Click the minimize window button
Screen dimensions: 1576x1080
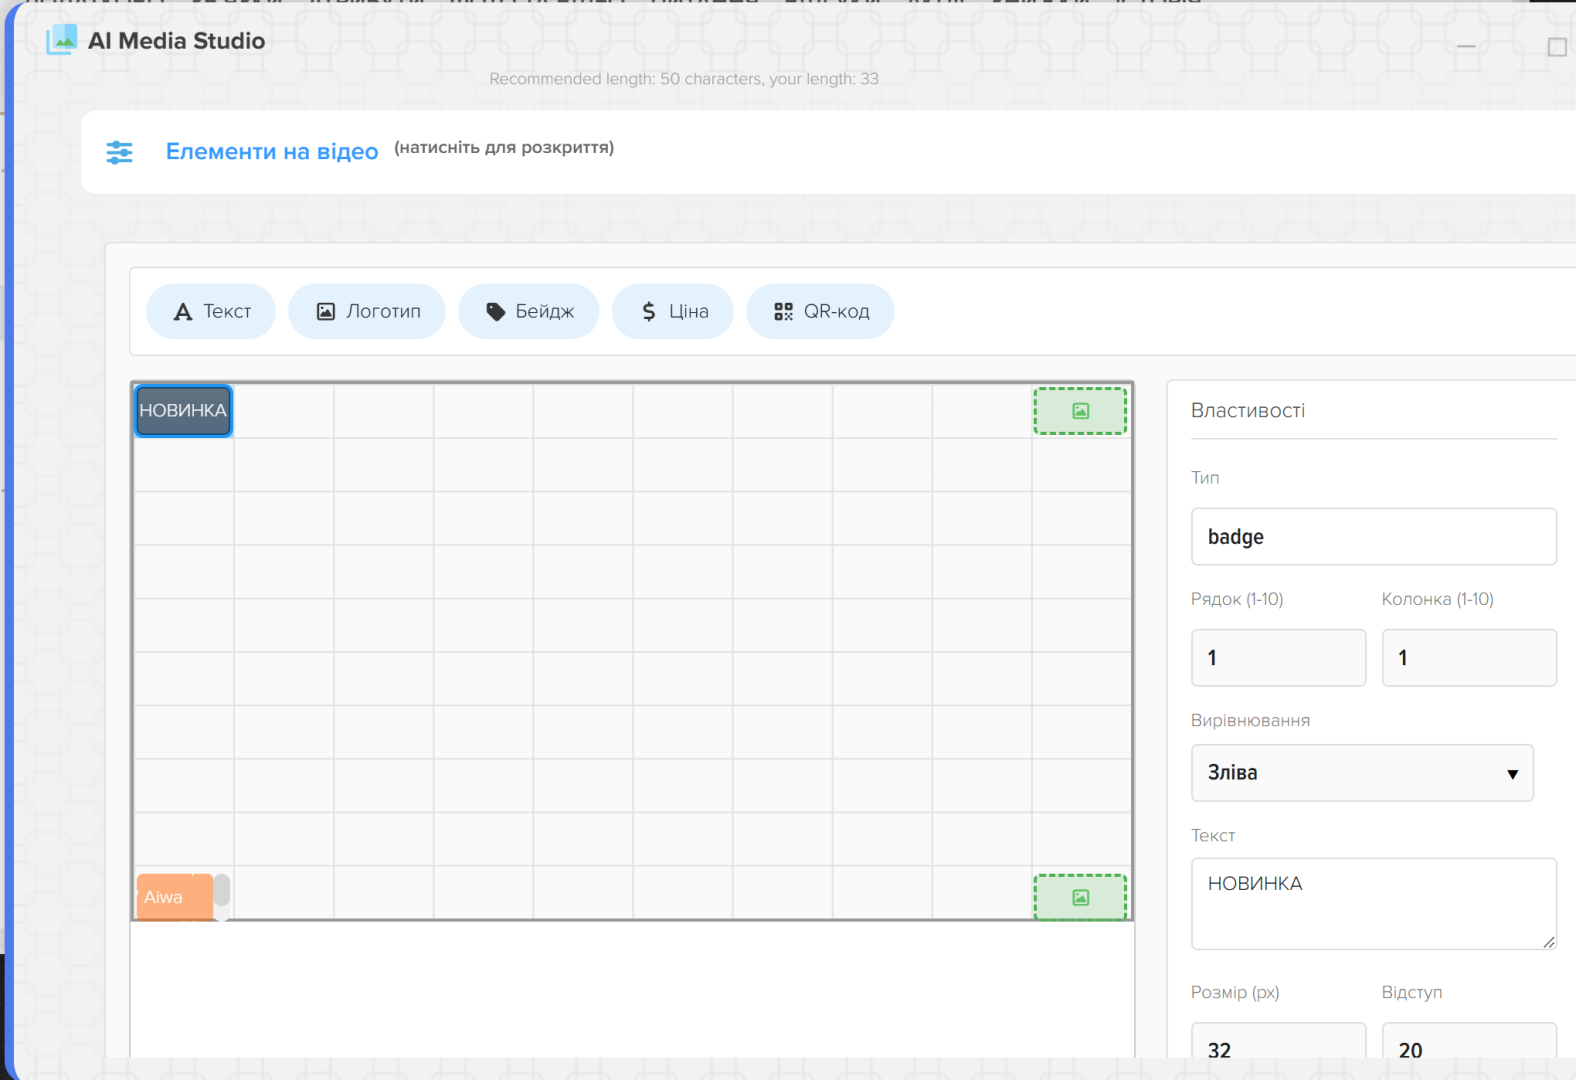coord(1466,47)
